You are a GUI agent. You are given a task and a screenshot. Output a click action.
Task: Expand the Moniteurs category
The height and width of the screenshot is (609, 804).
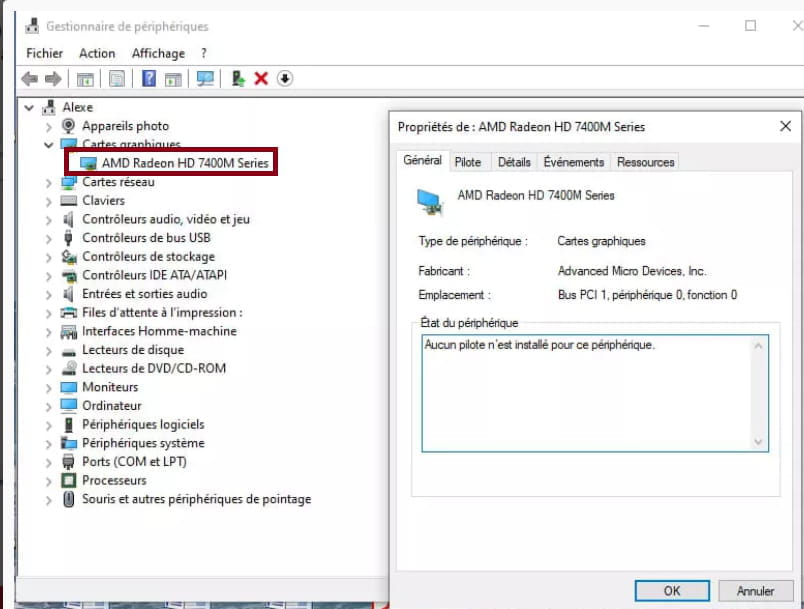tap(49, 388)
